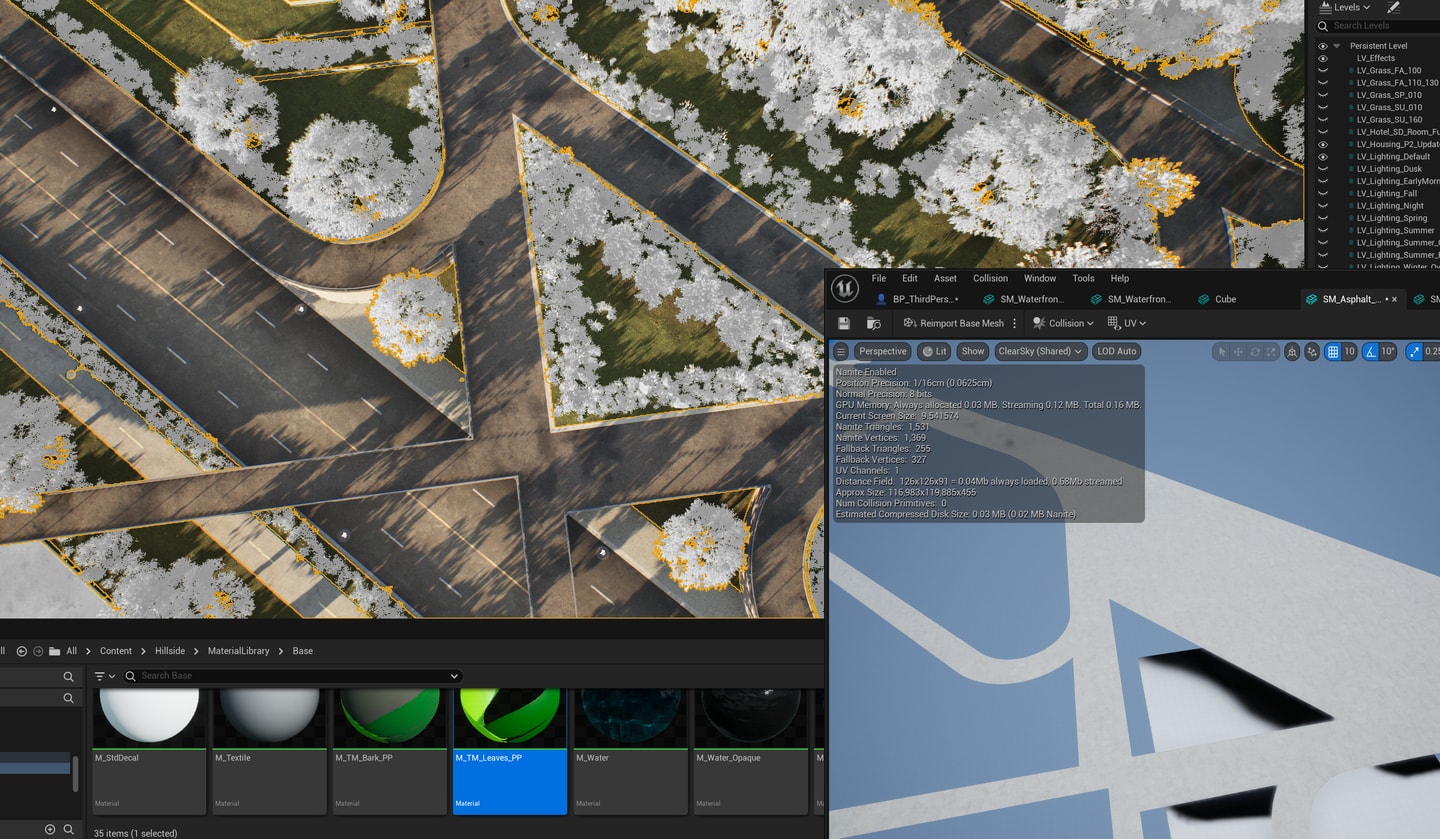
Task: Click the Show button in viewport
Action: [973, 351]
